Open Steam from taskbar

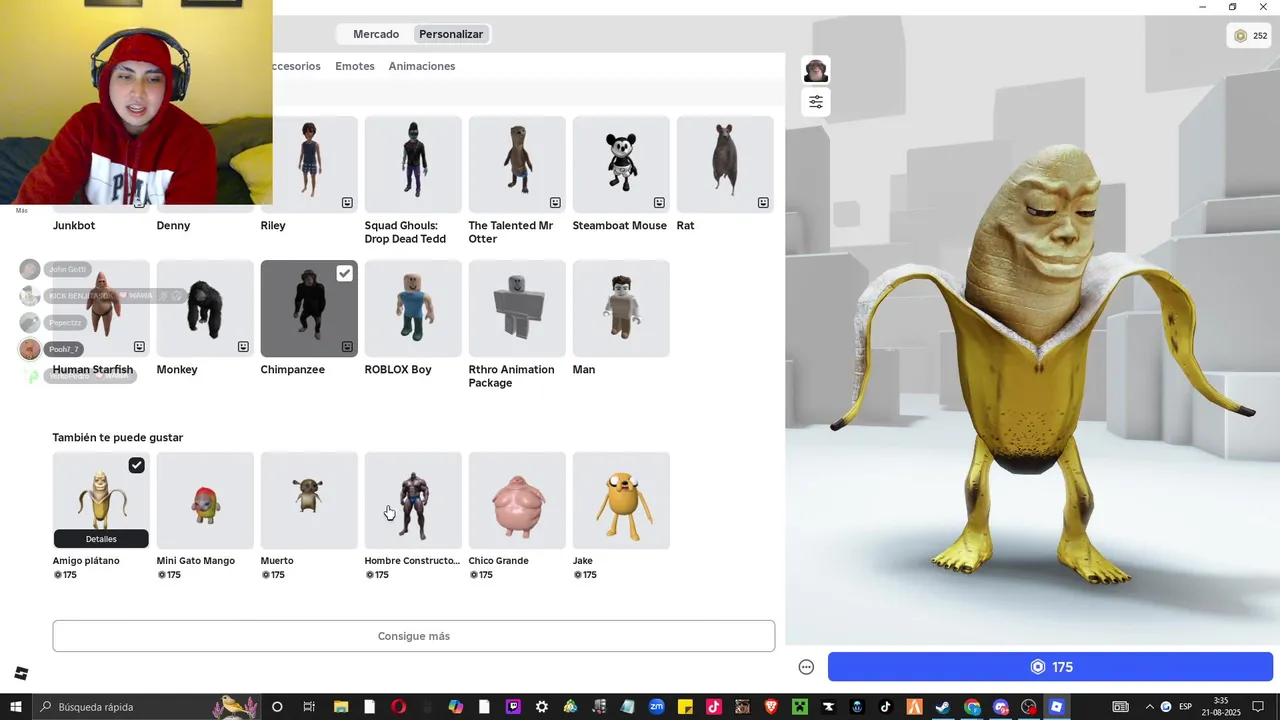(x=943, y=707)
